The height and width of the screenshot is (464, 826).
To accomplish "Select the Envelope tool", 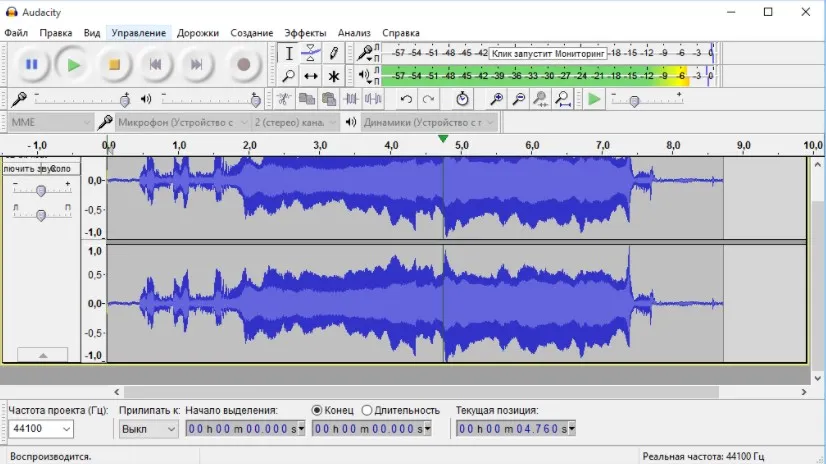I will 311,53.
